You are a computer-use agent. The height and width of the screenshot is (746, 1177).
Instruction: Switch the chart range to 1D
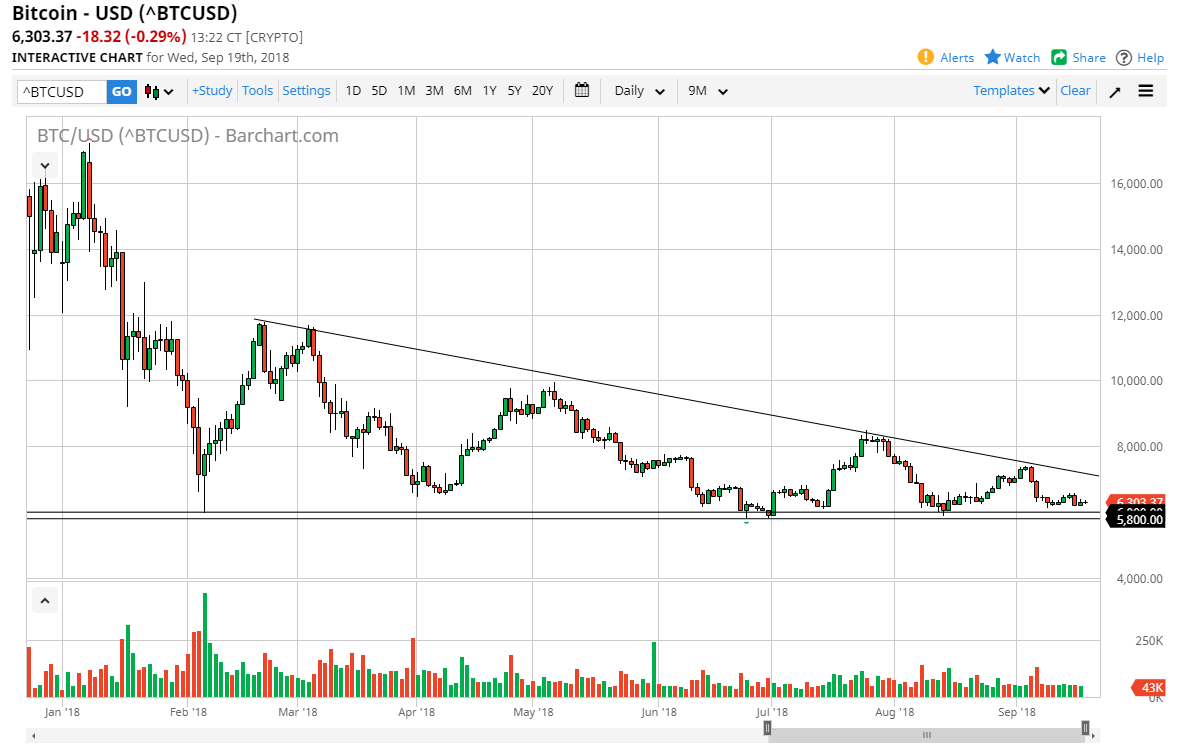click(x=353, y=90)
